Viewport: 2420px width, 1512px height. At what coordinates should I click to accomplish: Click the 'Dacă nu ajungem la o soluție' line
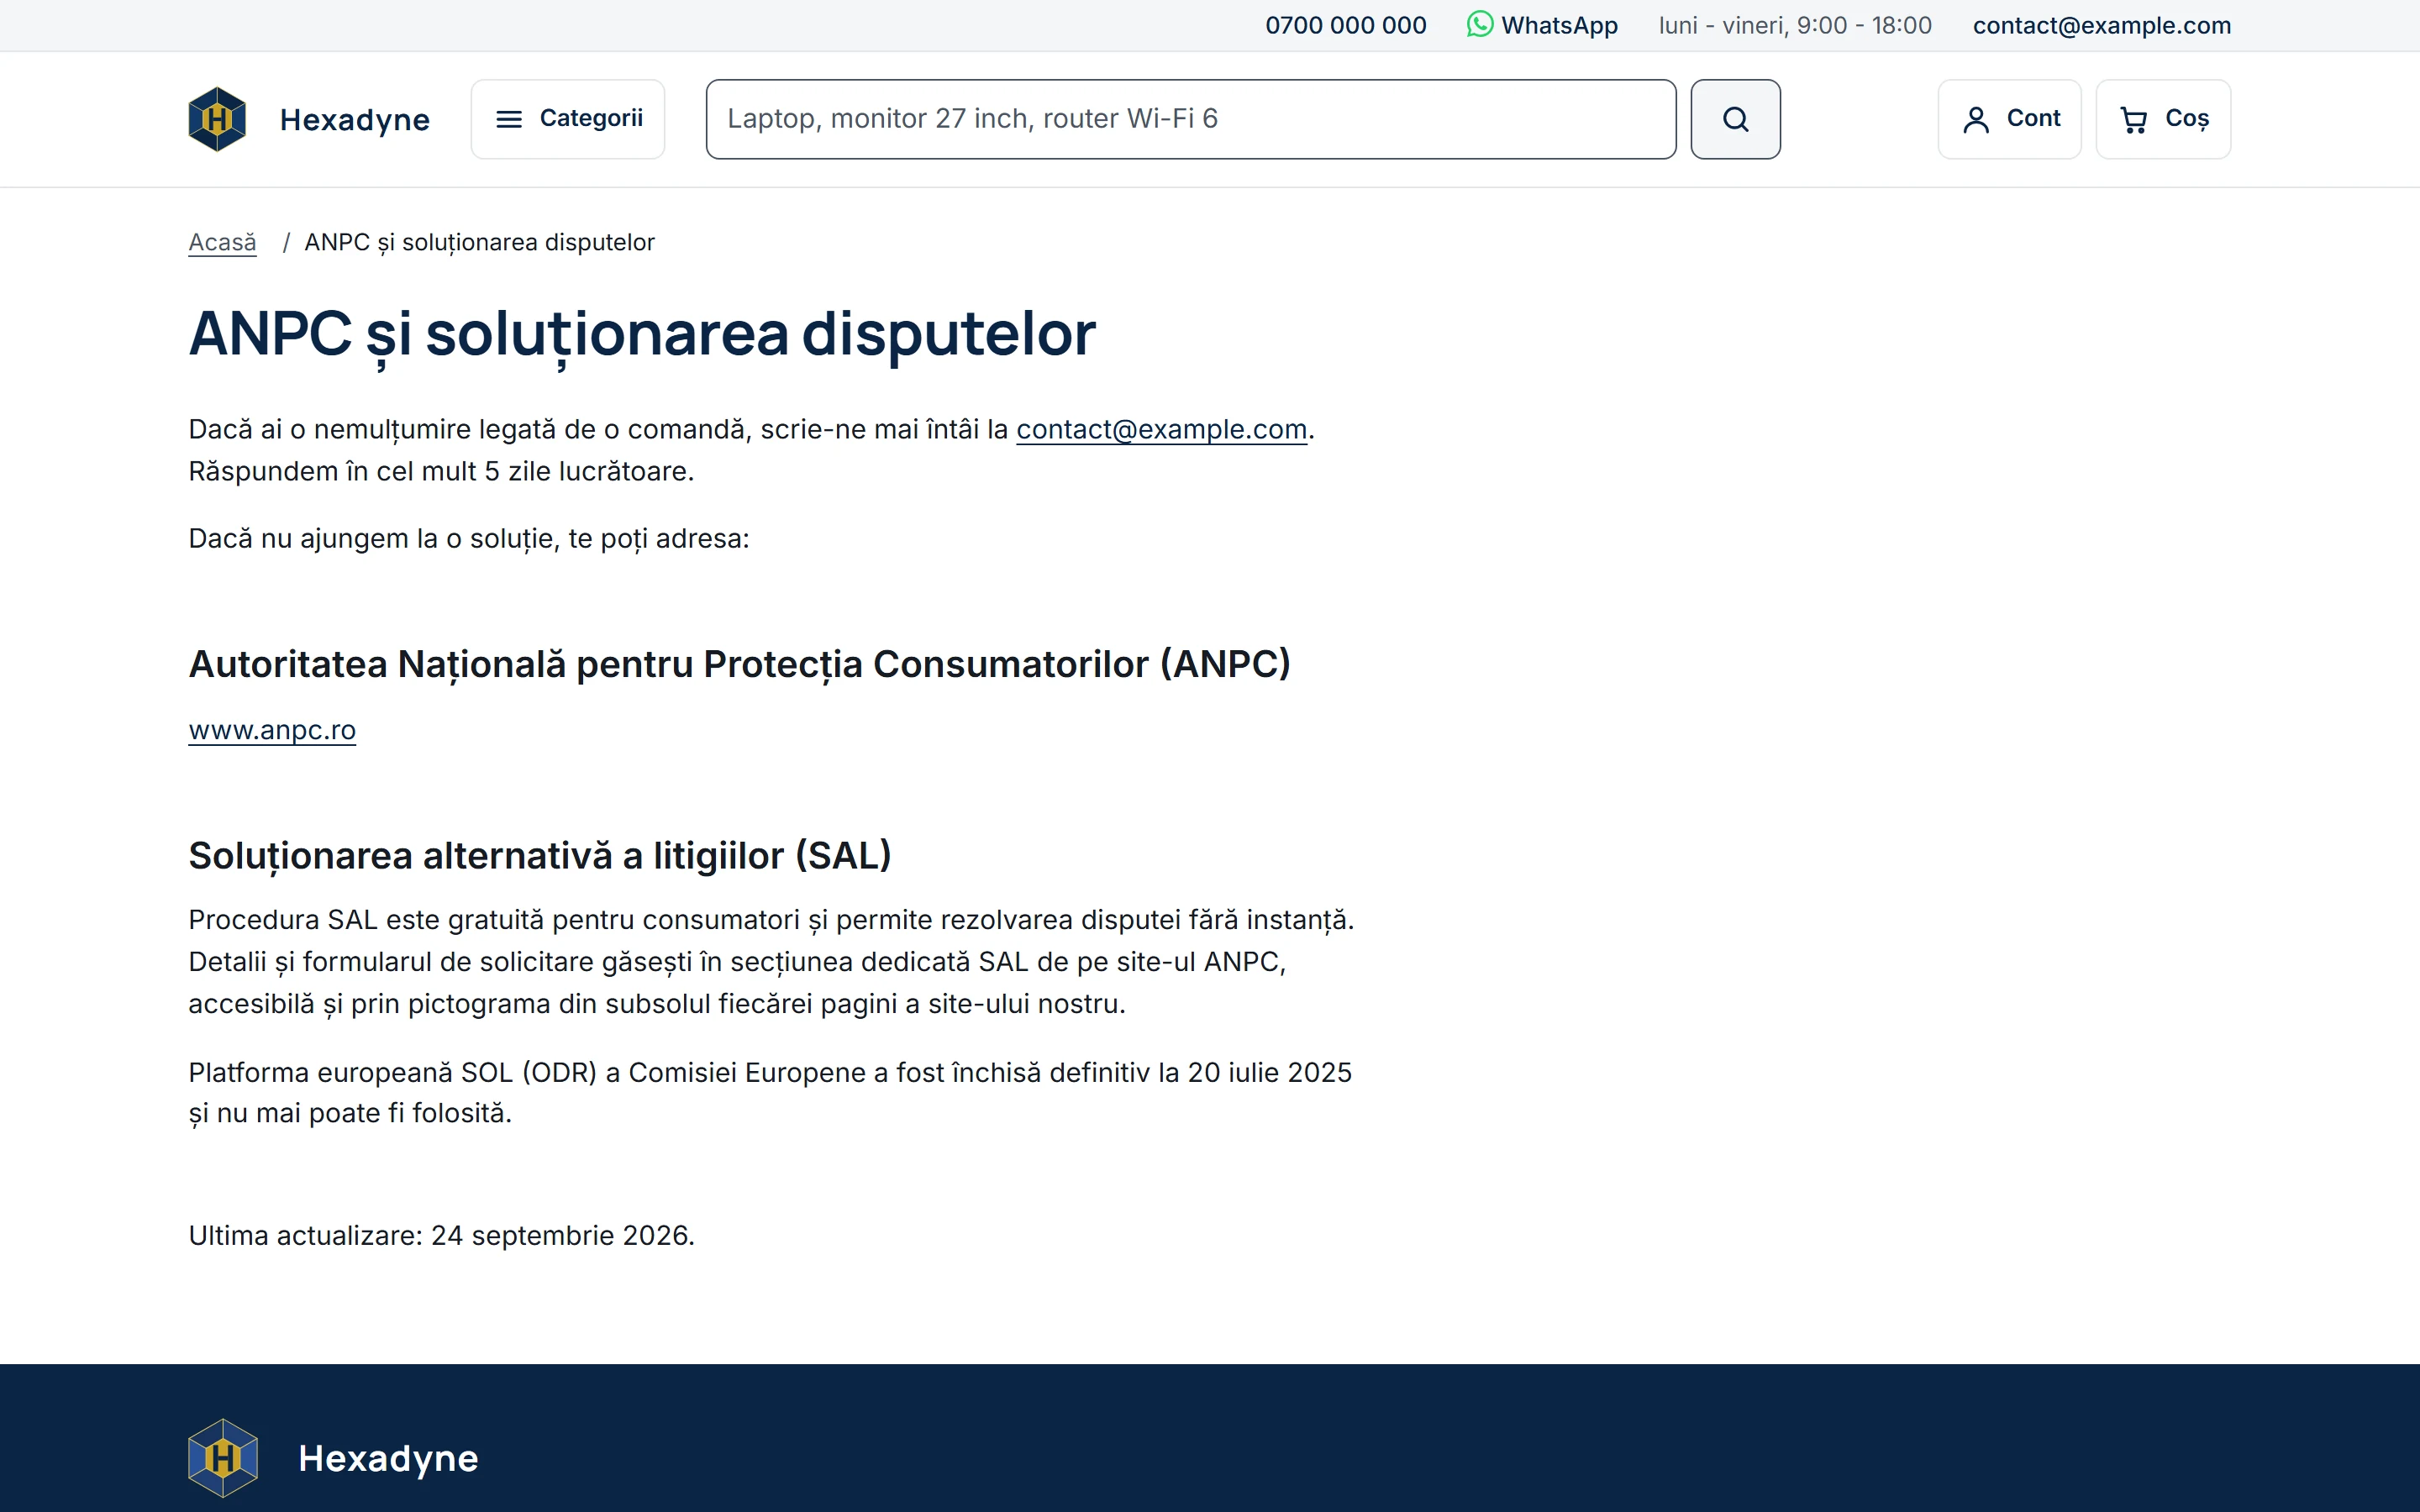469,539
